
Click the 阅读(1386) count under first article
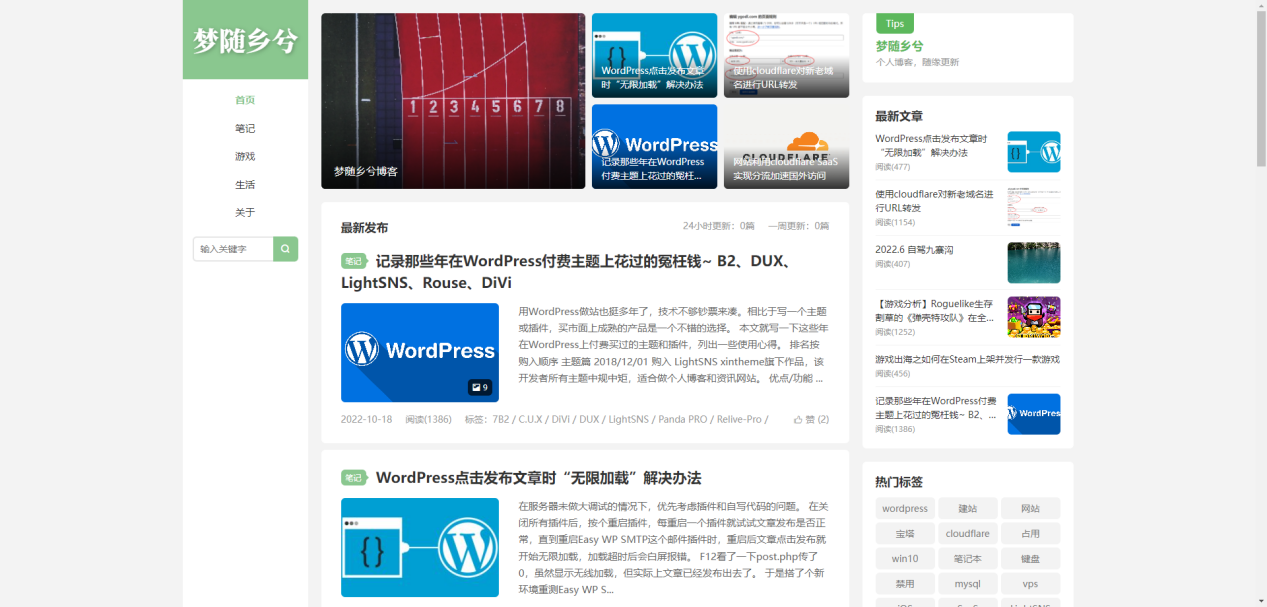point(428,420)
